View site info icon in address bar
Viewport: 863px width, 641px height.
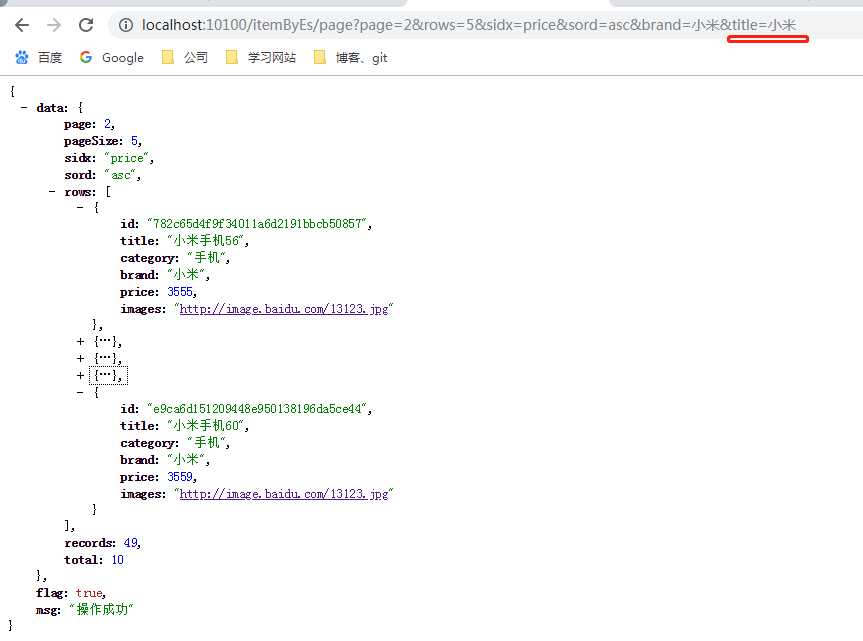pyautogui.click(x=126, y=25)
